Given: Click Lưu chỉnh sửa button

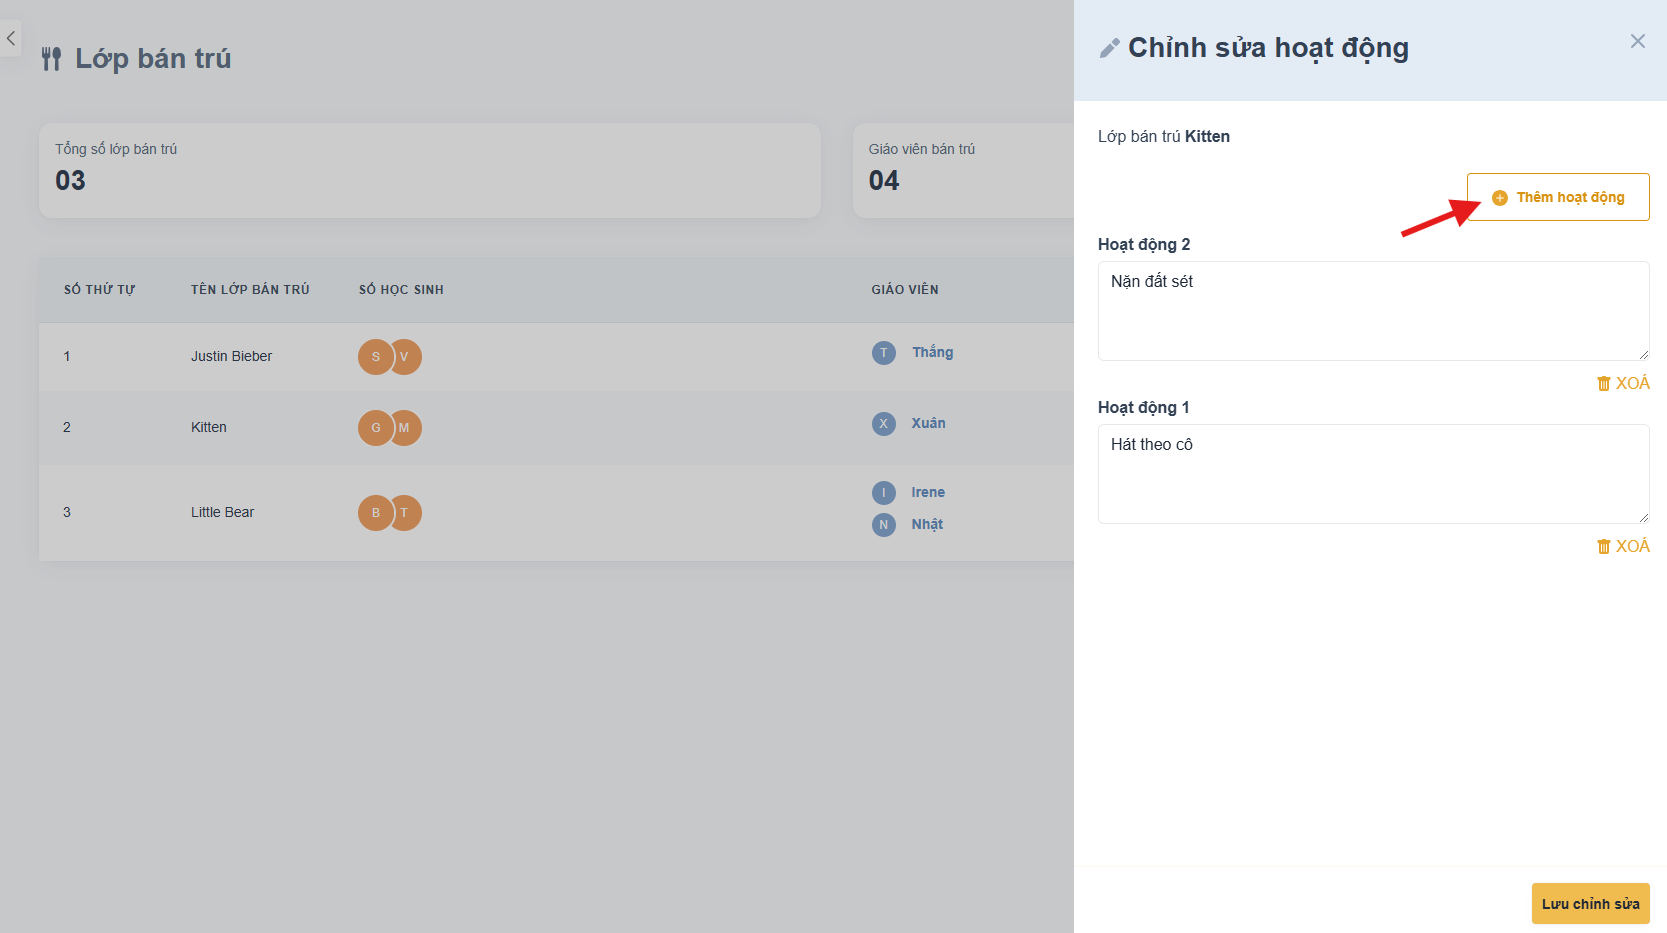Looking at the screenshot, I should pyautogui.click(x=1590, y=903).
